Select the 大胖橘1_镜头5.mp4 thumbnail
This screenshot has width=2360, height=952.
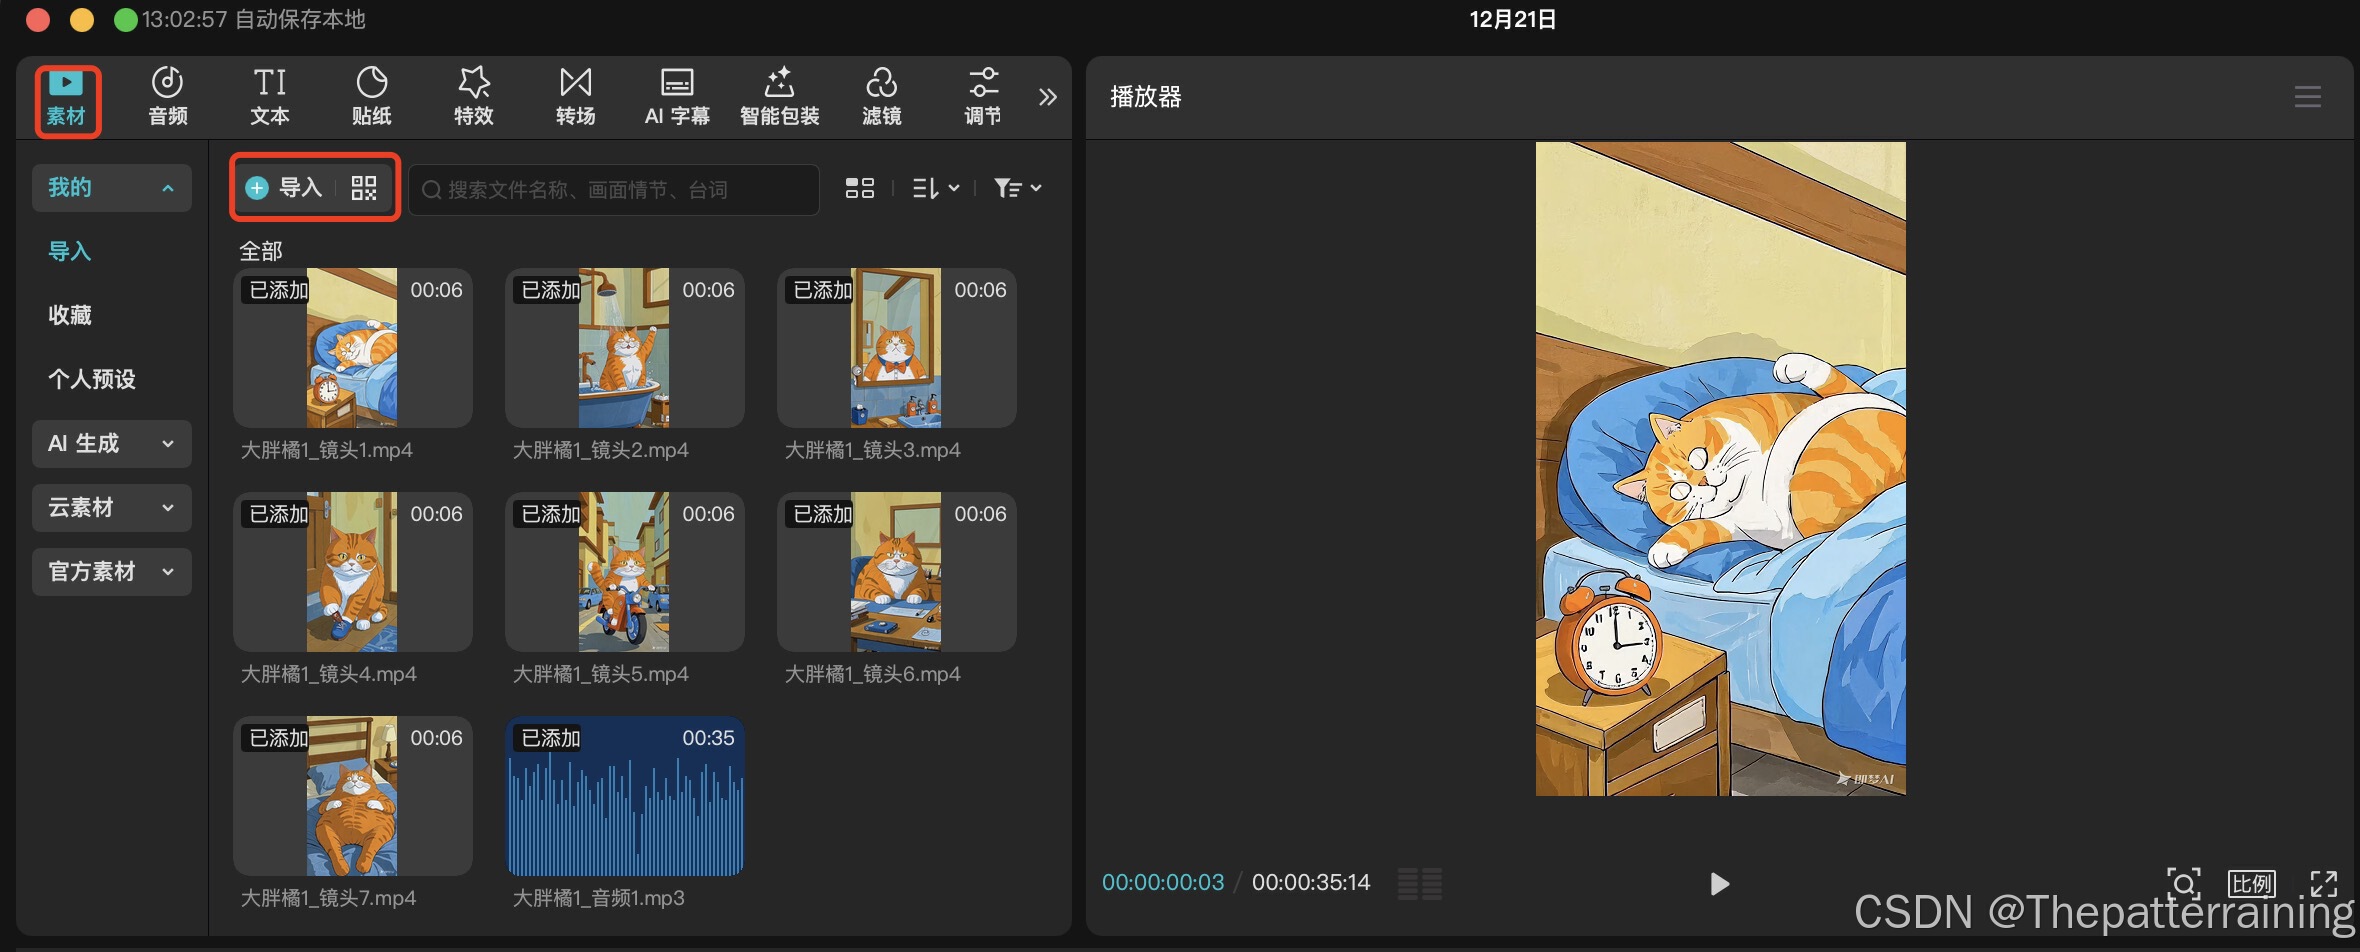[624, 571]
